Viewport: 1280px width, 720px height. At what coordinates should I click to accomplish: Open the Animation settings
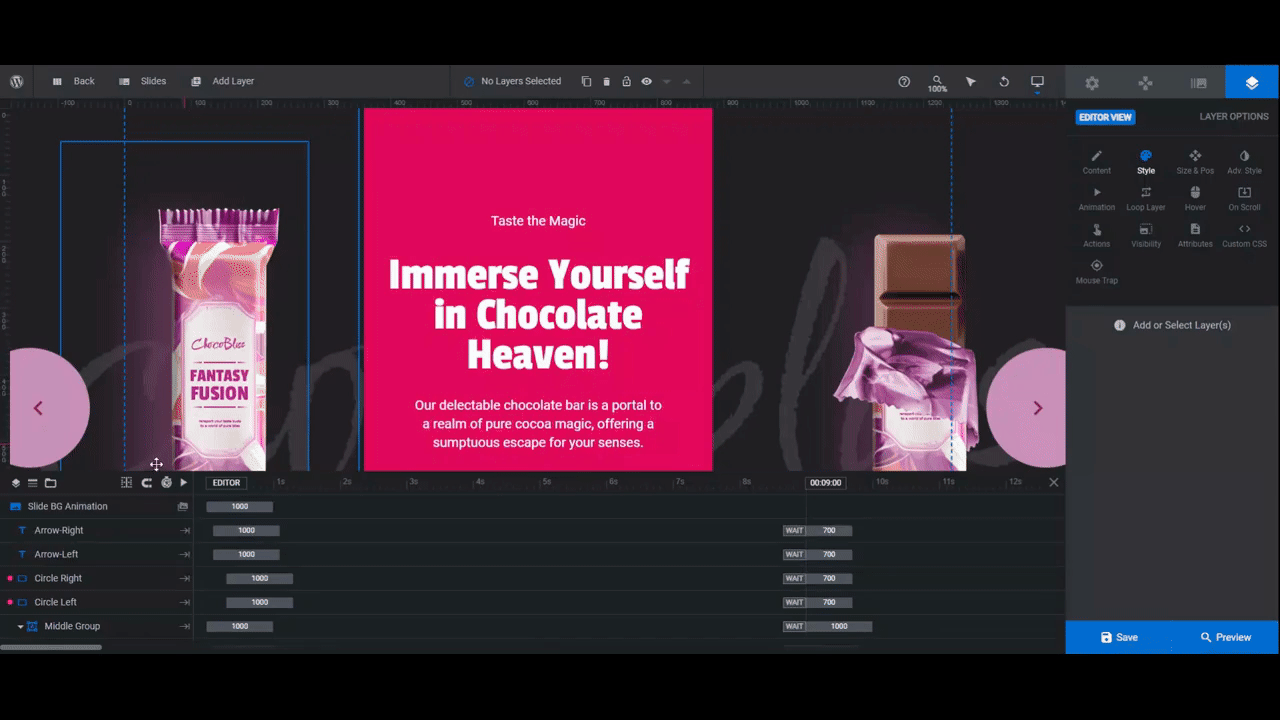coord(1096,199)
